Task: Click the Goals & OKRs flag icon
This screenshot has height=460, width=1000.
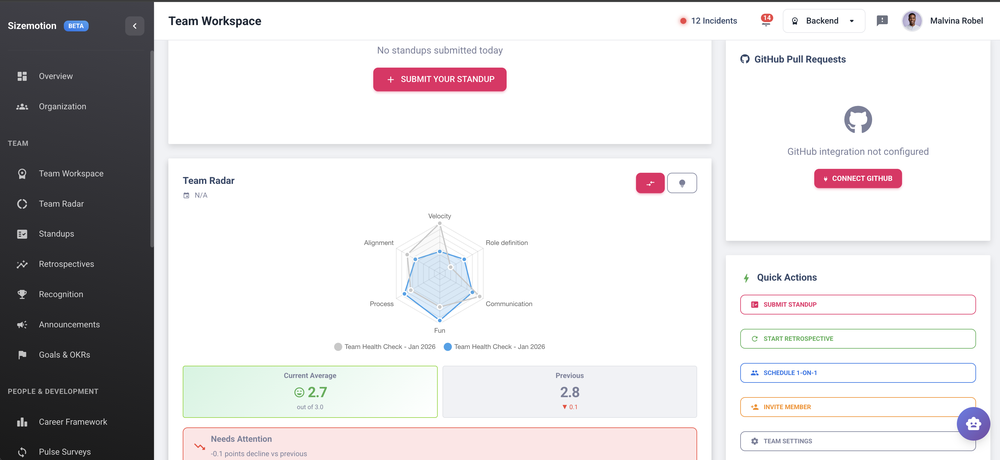Action: 22,355
